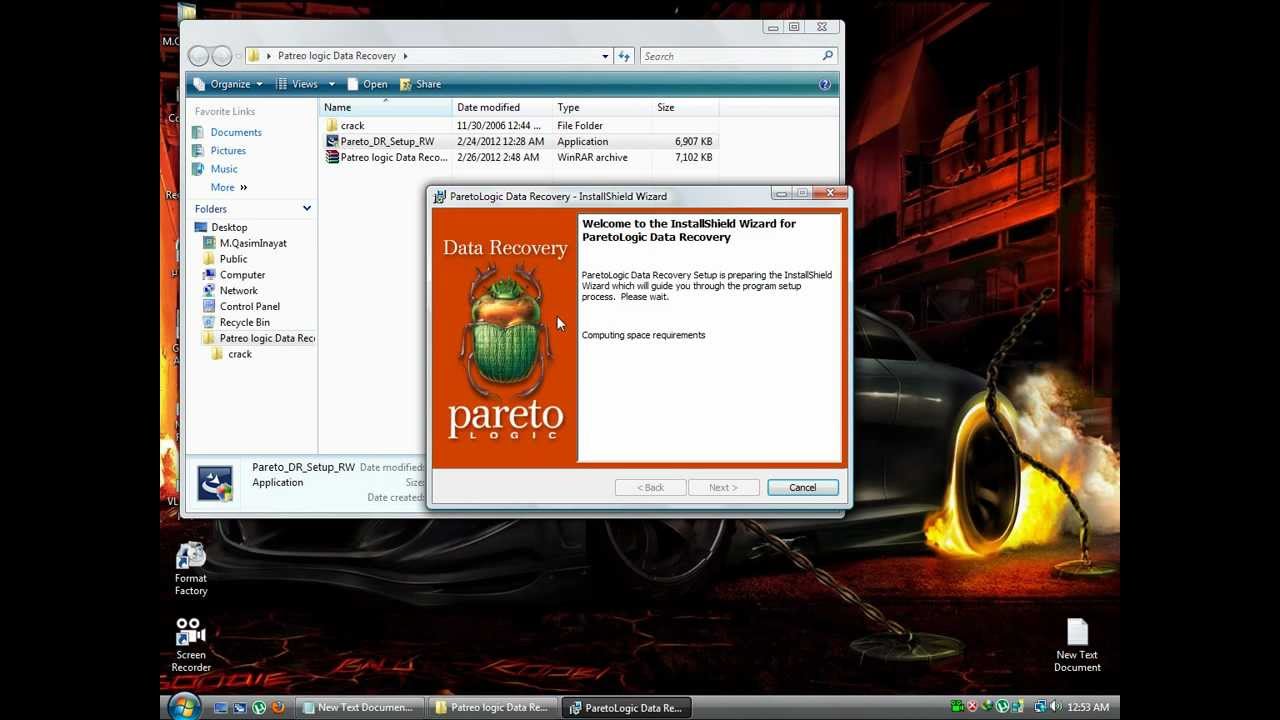
Task: Switch to the Patreo logic Data Recovery taskbar button
Action: [x=491, y=707]
